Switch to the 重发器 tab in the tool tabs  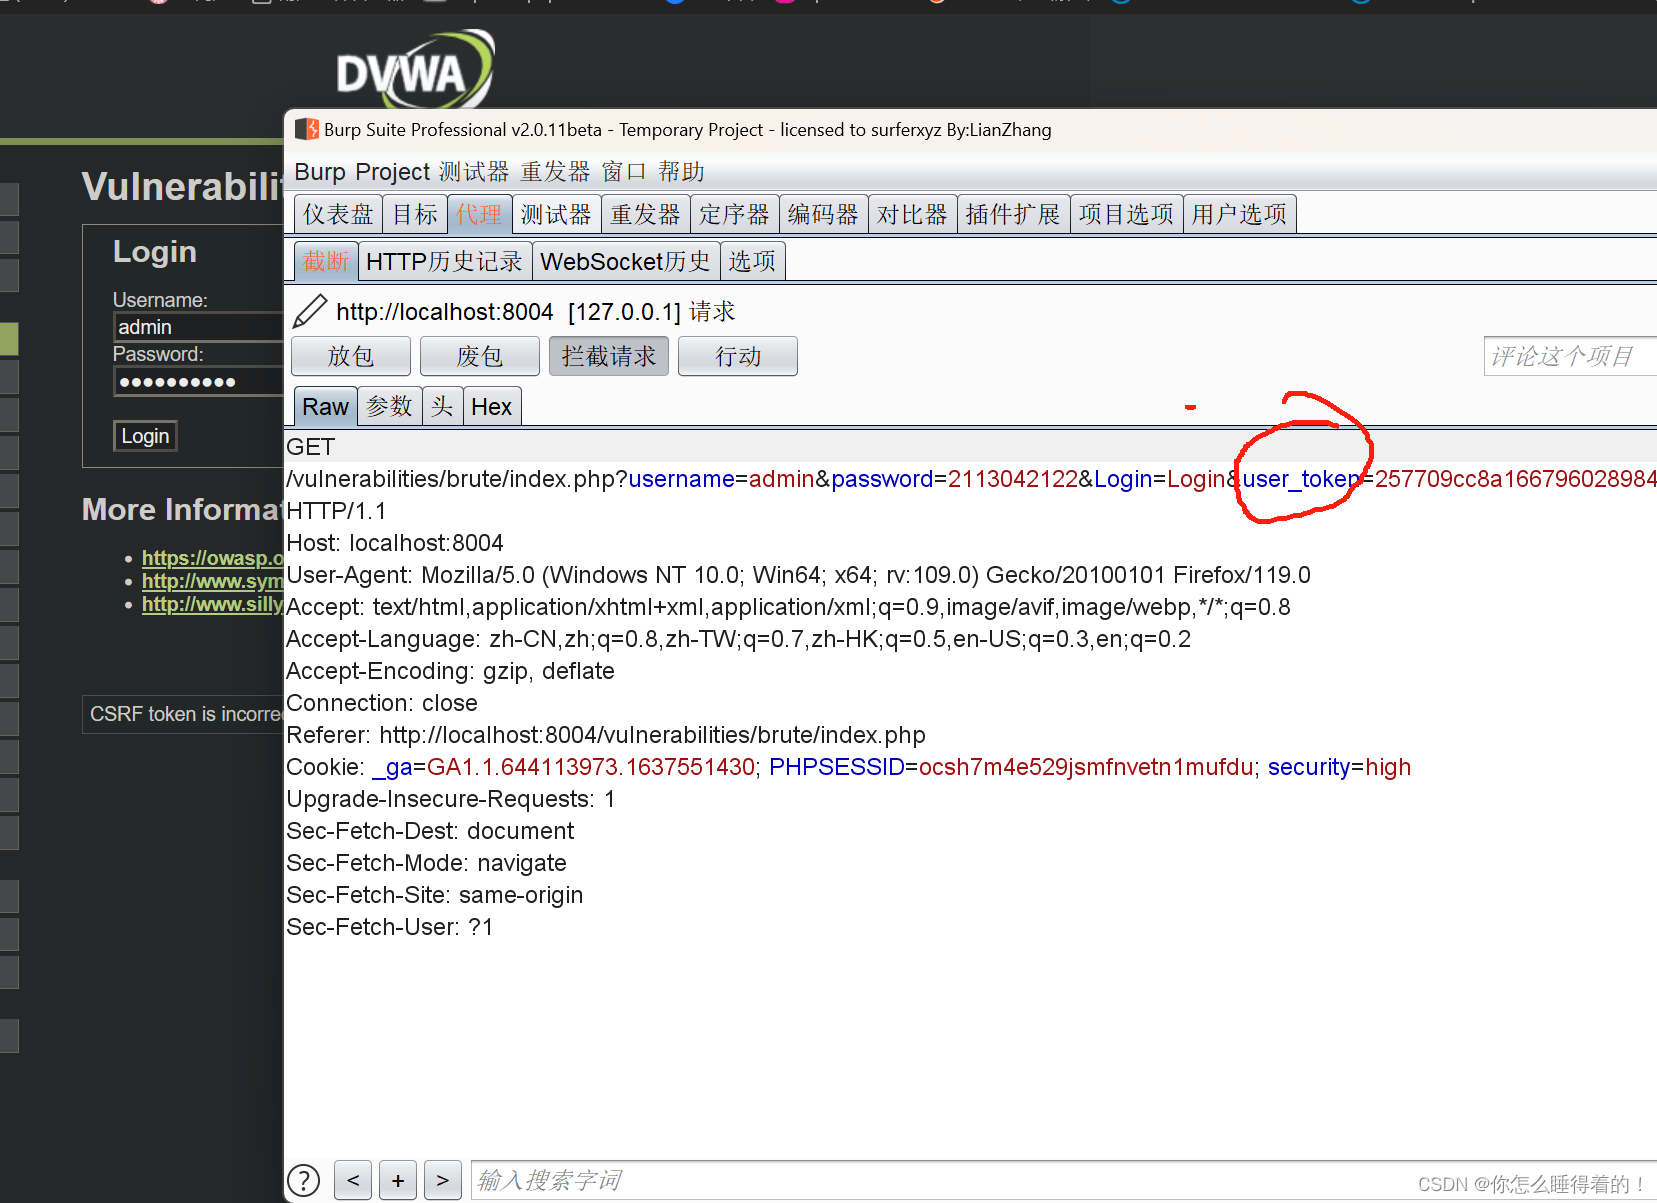(646, 214)
